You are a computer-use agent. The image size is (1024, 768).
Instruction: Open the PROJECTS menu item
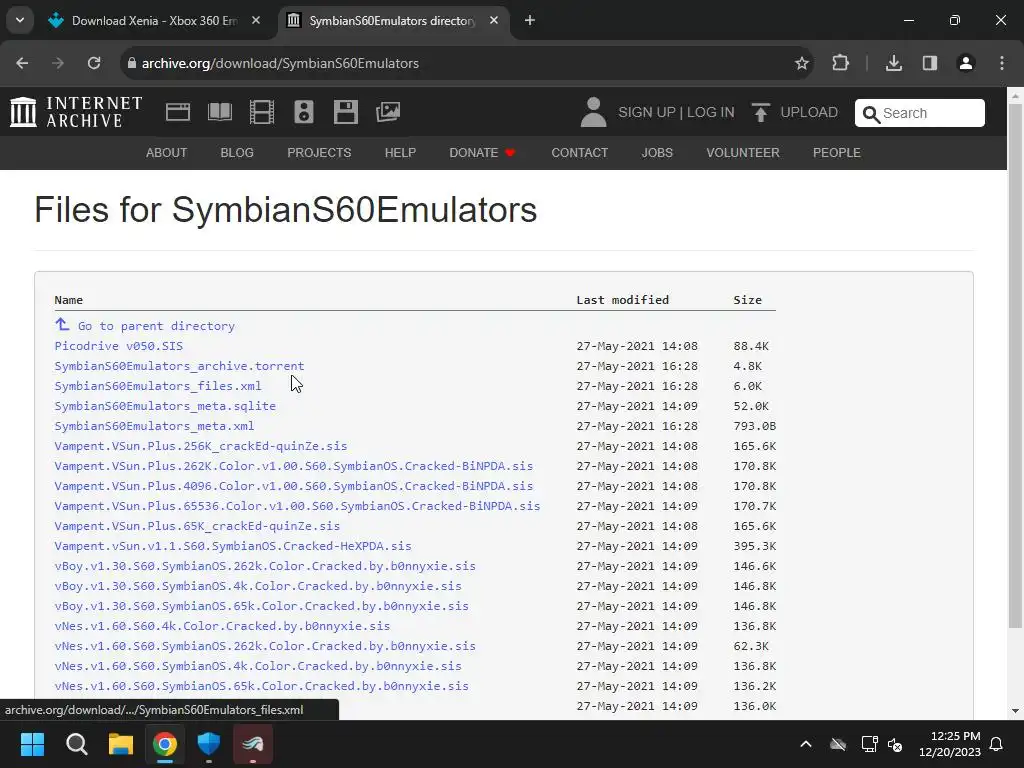click(319, 153)
